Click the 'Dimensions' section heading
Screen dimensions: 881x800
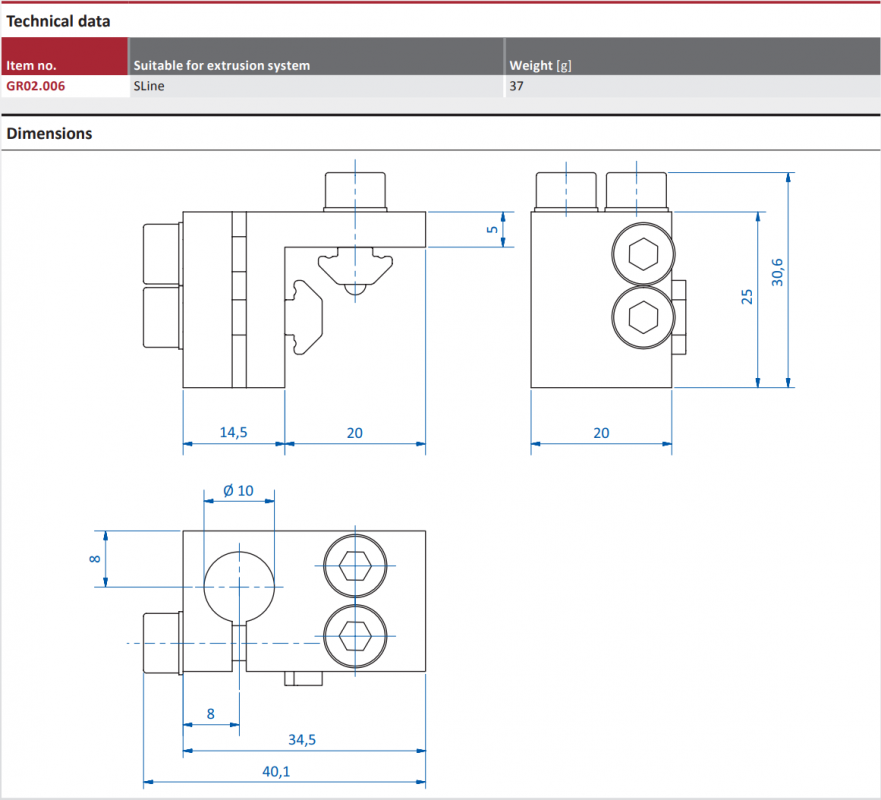tap(49, 134)
